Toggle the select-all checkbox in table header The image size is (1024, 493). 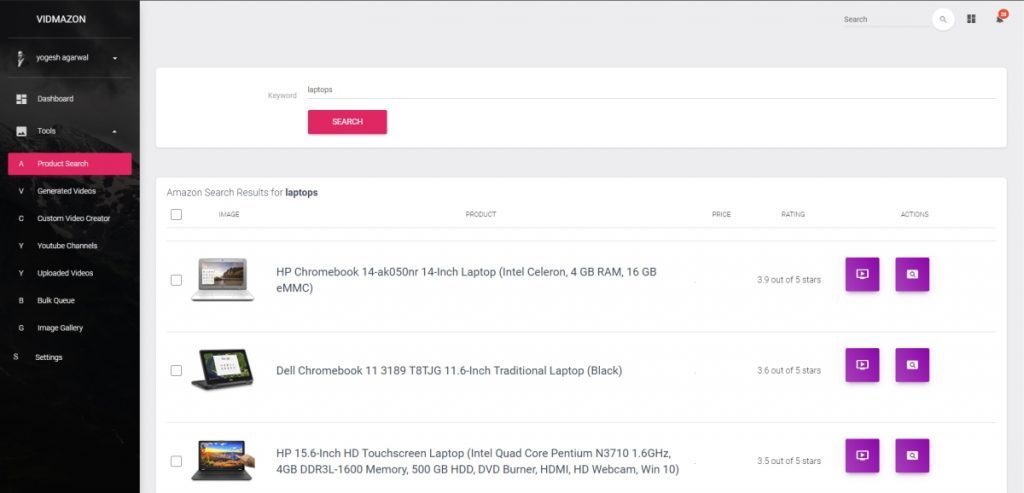point(176,214)
